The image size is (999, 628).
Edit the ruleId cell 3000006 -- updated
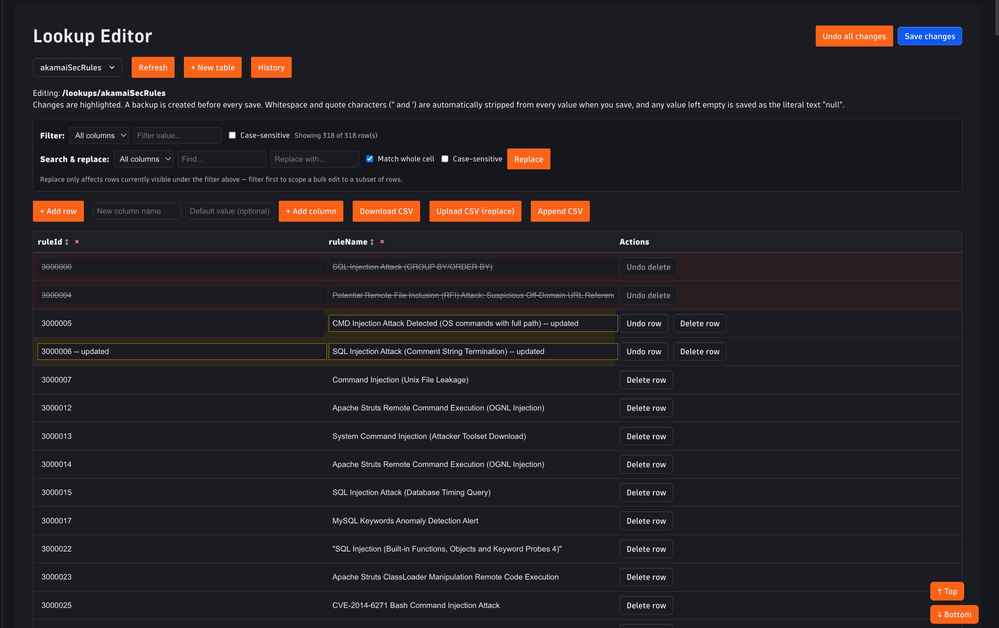(x=182, y=352)
